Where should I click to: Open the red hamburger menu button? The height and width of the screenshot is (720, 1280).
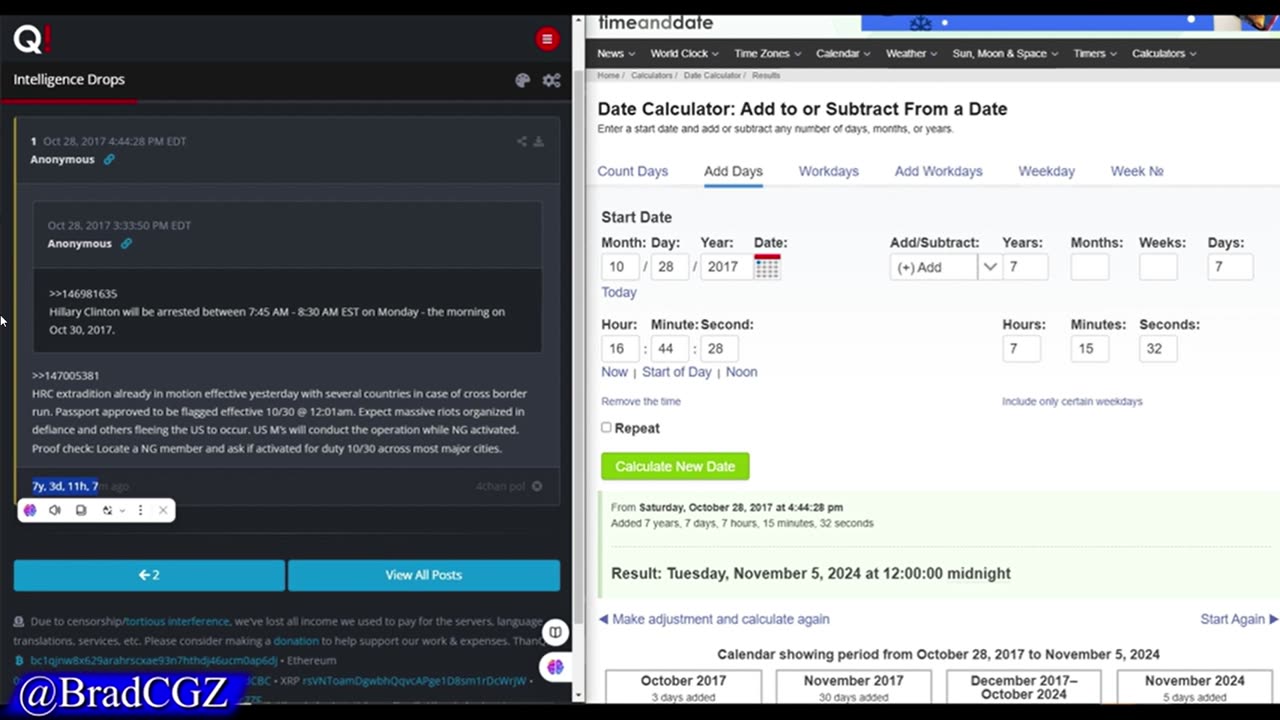point(546,39)
